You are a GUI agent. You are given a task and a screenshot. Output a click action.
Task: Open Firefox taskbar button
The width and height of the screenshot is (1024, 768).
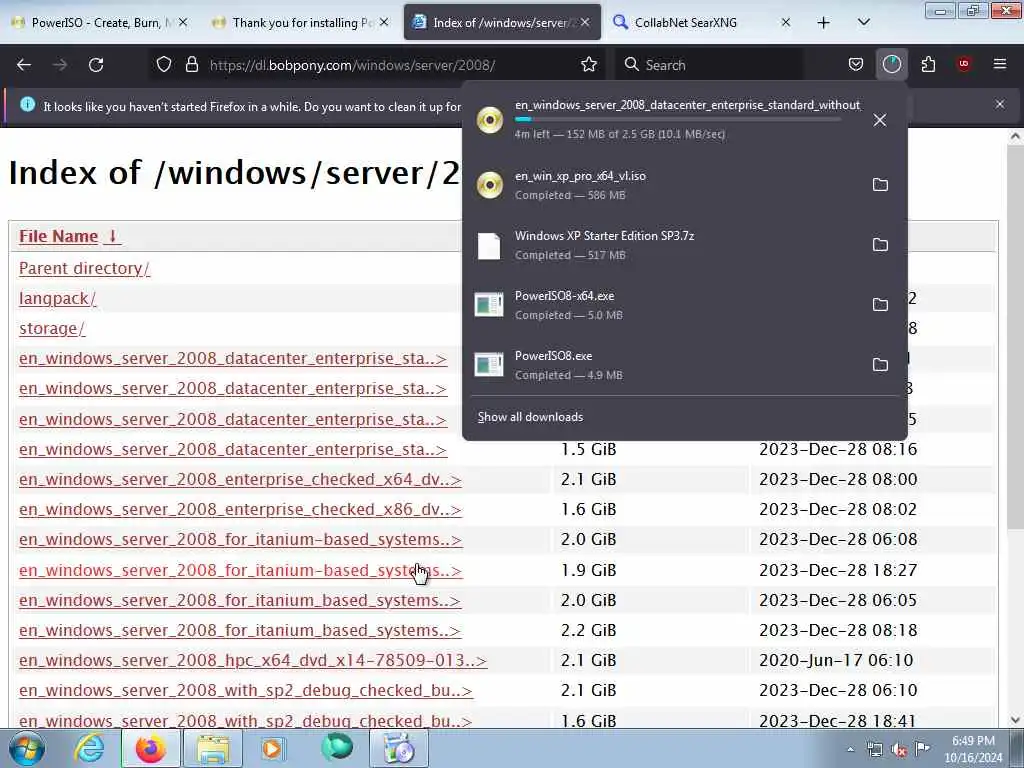(x=151, y=749)
